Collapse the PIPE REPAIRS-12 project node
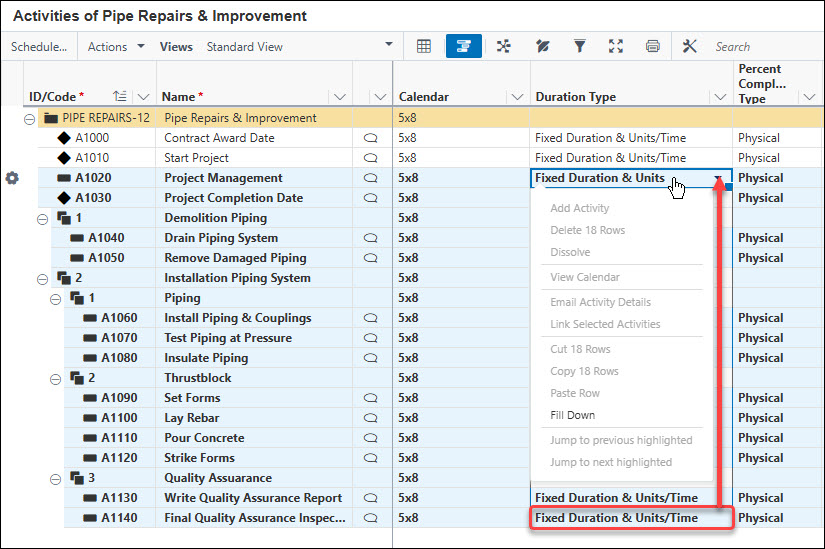Viewport: 825px width, 549px height. tap(29, 119)
